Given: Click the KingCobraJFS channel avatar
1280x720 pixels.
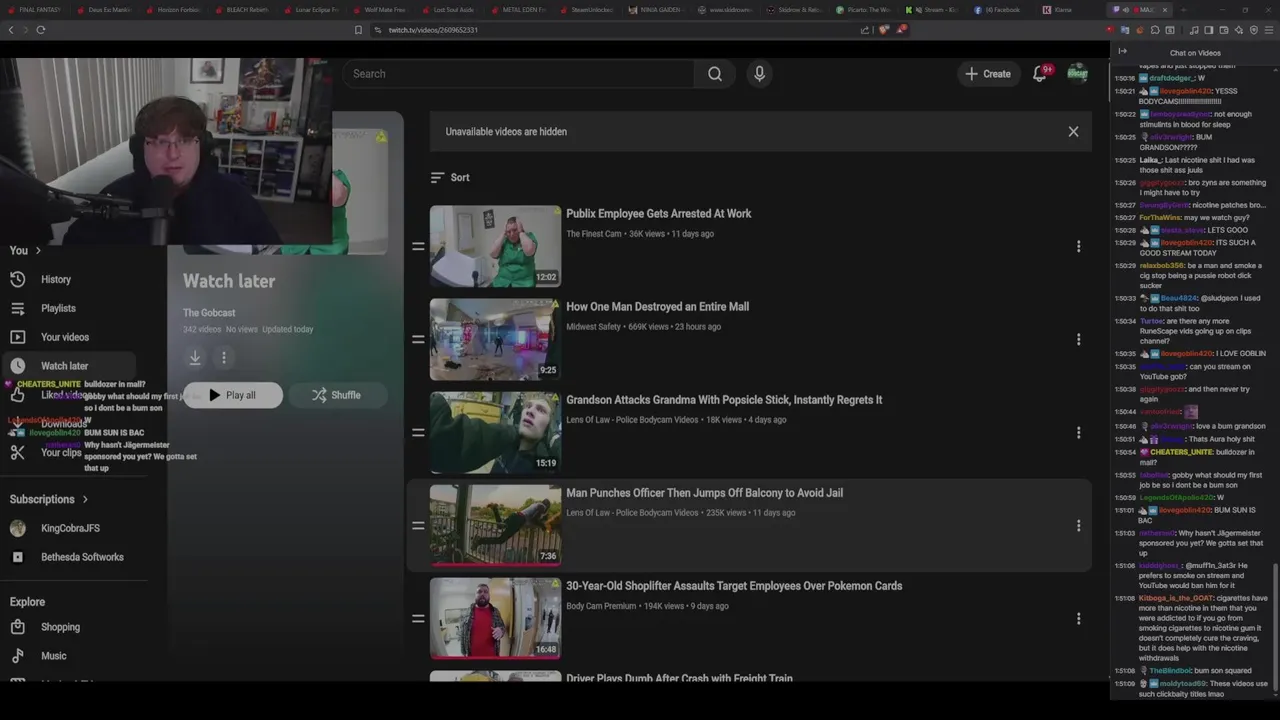Looking at the screenshot, I should pyautogui.click(x=17, y=528).
